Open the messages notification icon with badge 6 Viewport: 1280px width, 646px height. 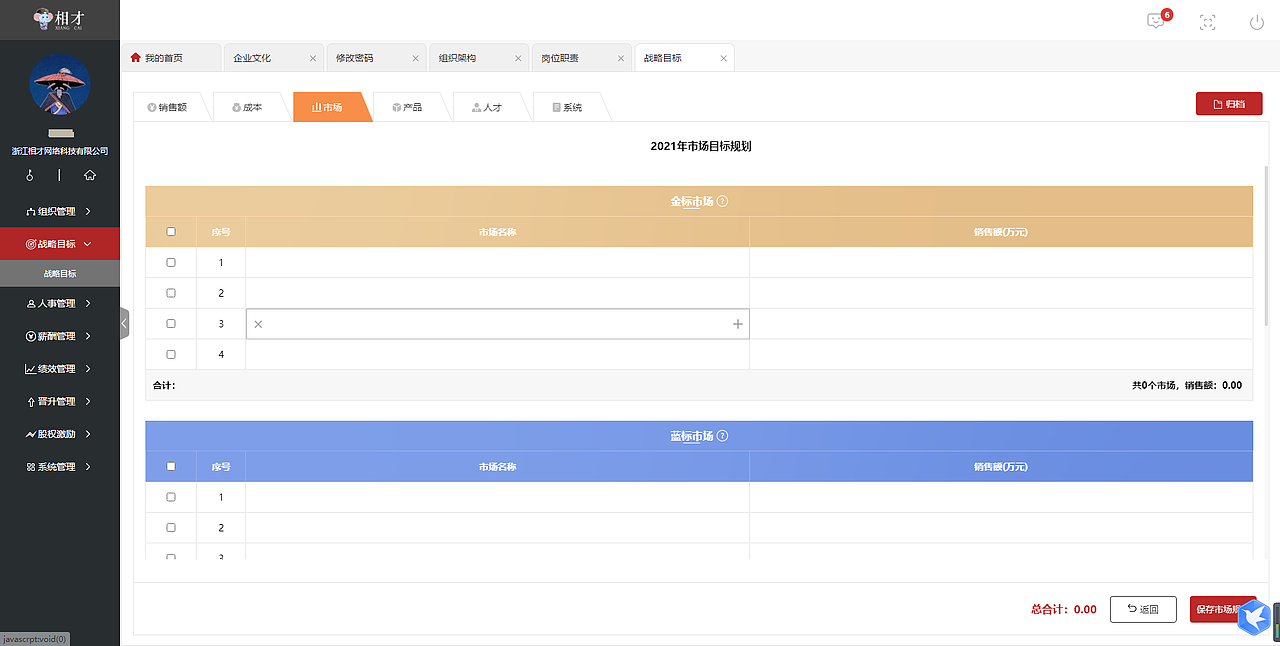[x=1156, y=20]
